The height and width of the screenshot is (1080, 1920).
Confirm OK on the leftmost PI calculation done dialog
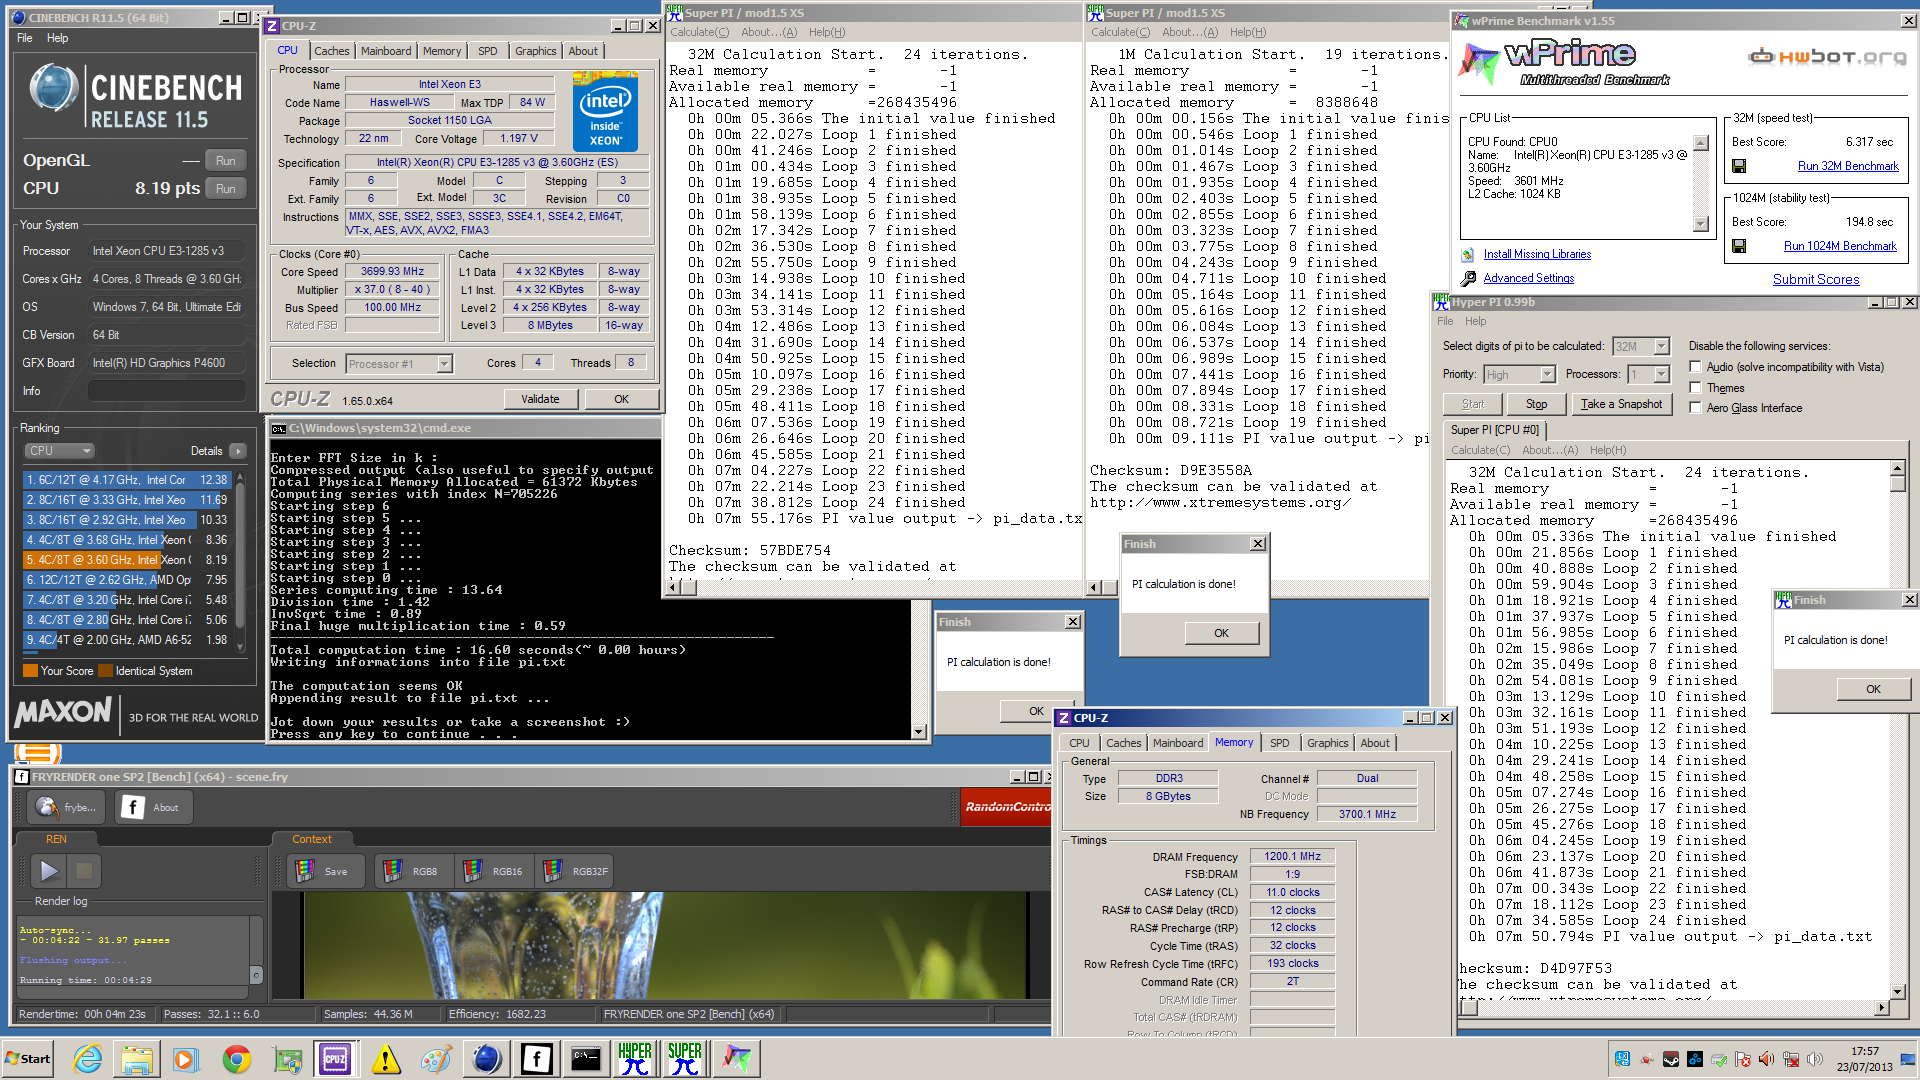[1036, 711]
